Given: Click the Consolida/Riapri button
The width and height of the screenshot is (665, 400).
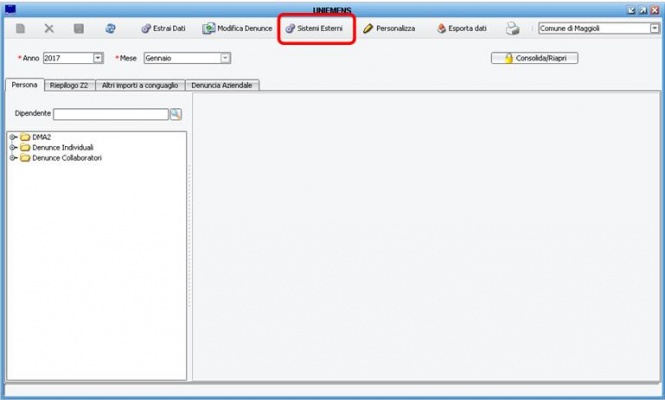Looking at the screenshot, I should (x=534, y=58).
